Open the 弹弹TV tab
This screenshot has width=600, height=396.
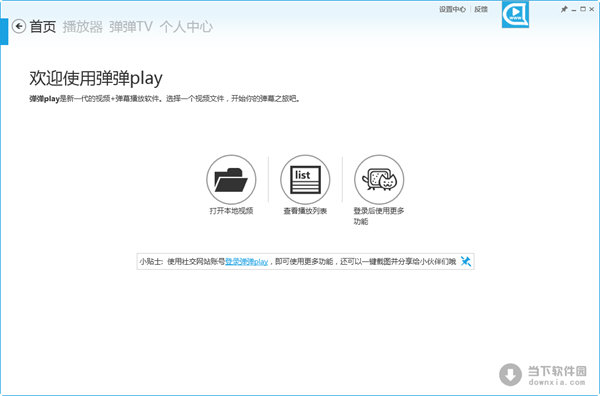(x=130, y=27)
